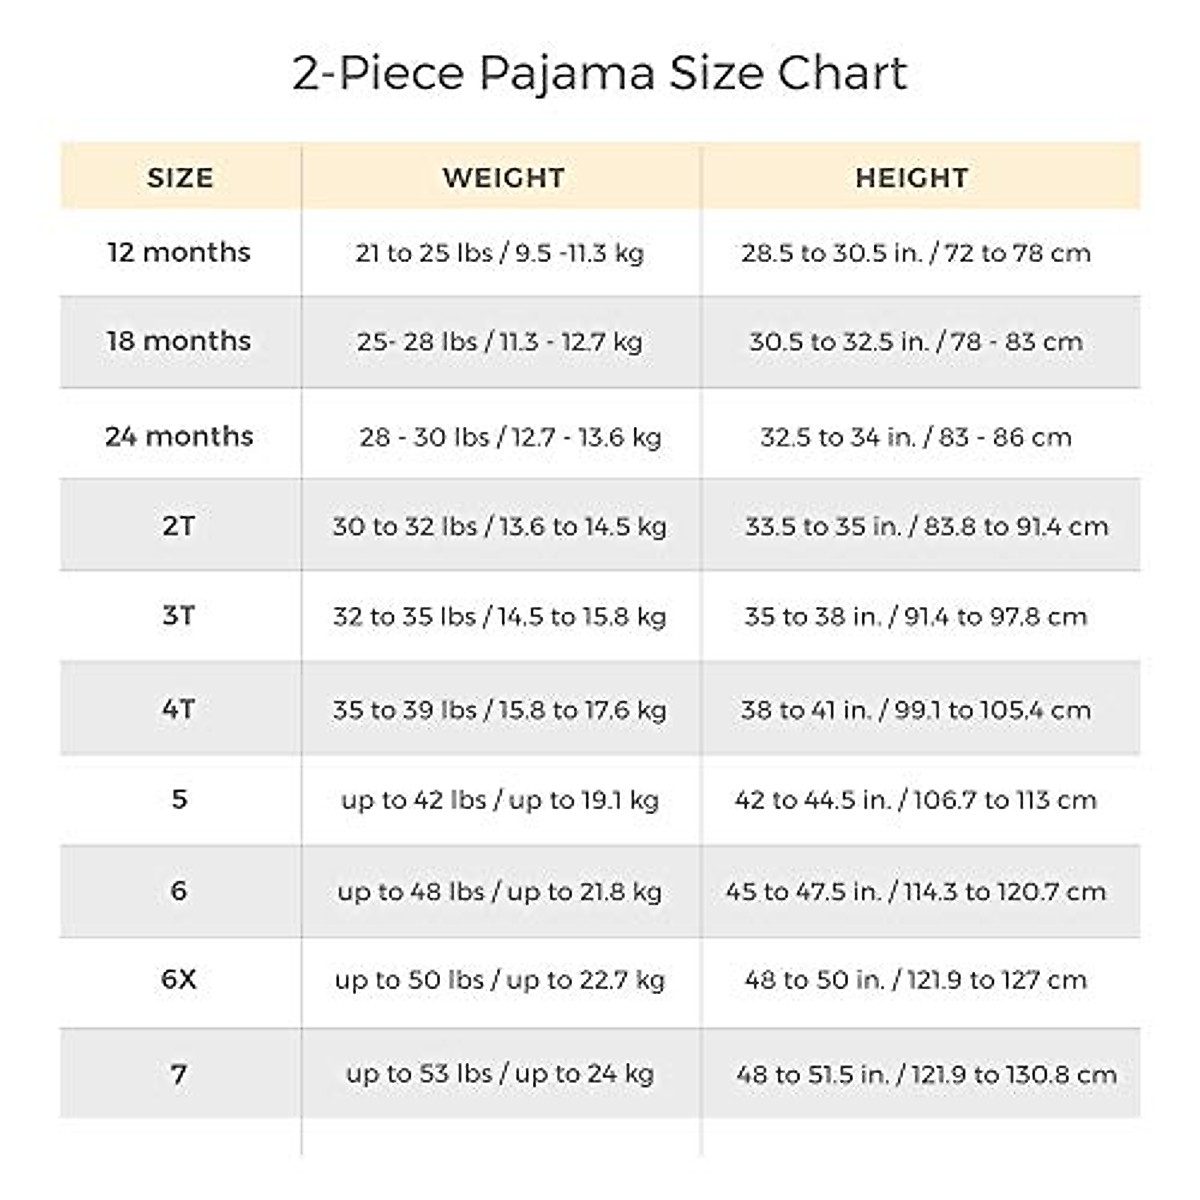1200x1200 pixels.
Task: Click the SIZE column header
Action: pyautogui.click(x=180, y=178)
